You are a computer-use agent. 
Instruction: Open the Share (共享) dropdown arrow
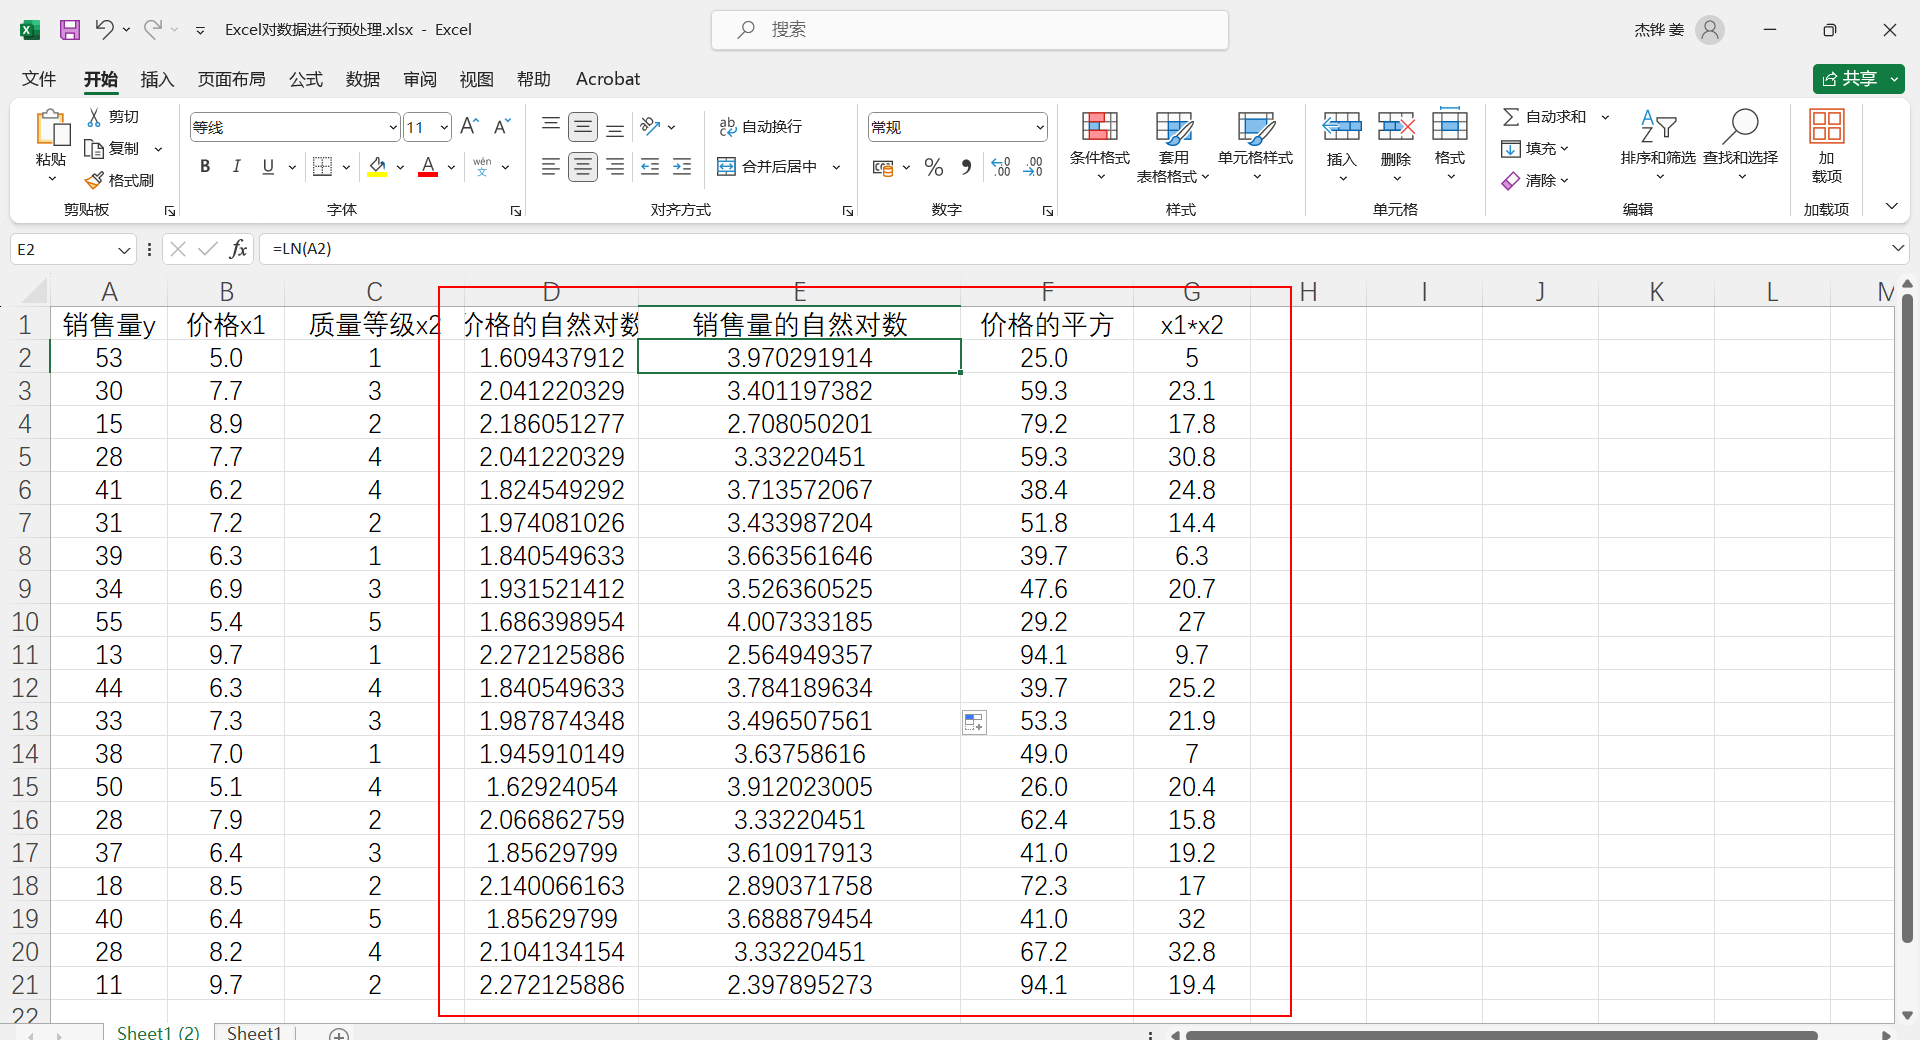tap(1894, 78)
